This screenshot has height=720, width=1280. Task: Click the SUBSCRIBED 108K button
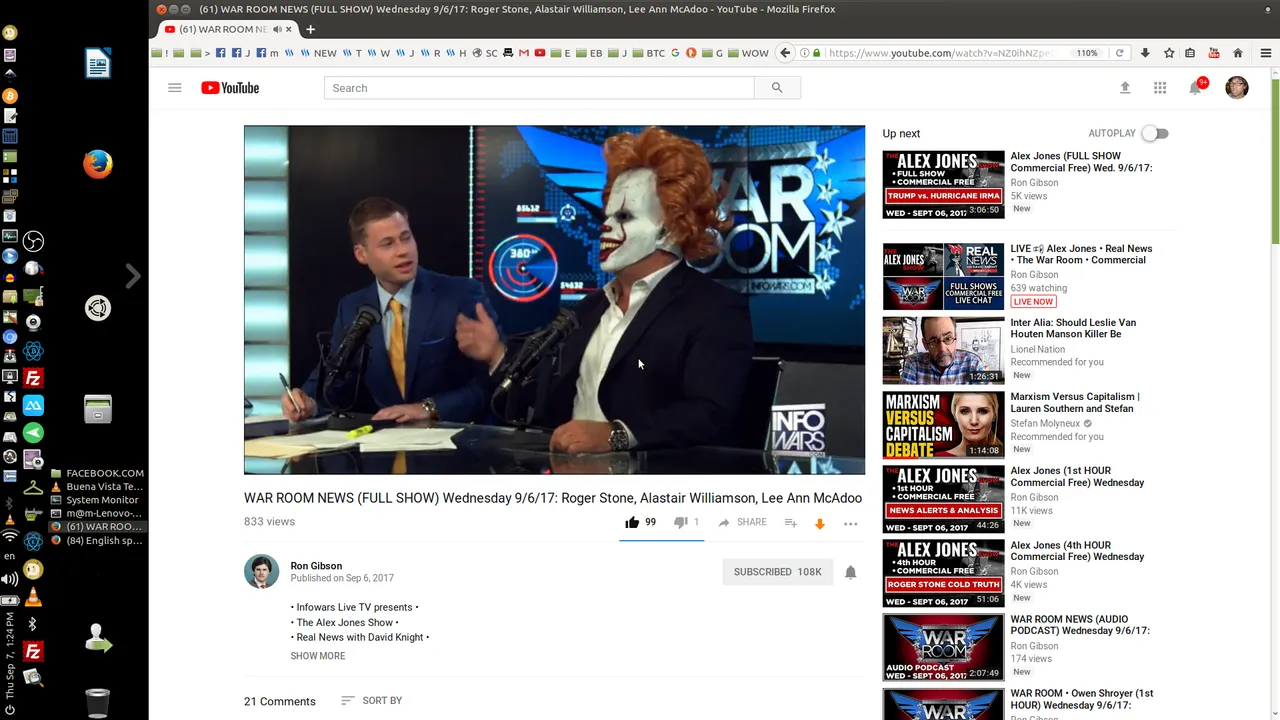(778, 572)
